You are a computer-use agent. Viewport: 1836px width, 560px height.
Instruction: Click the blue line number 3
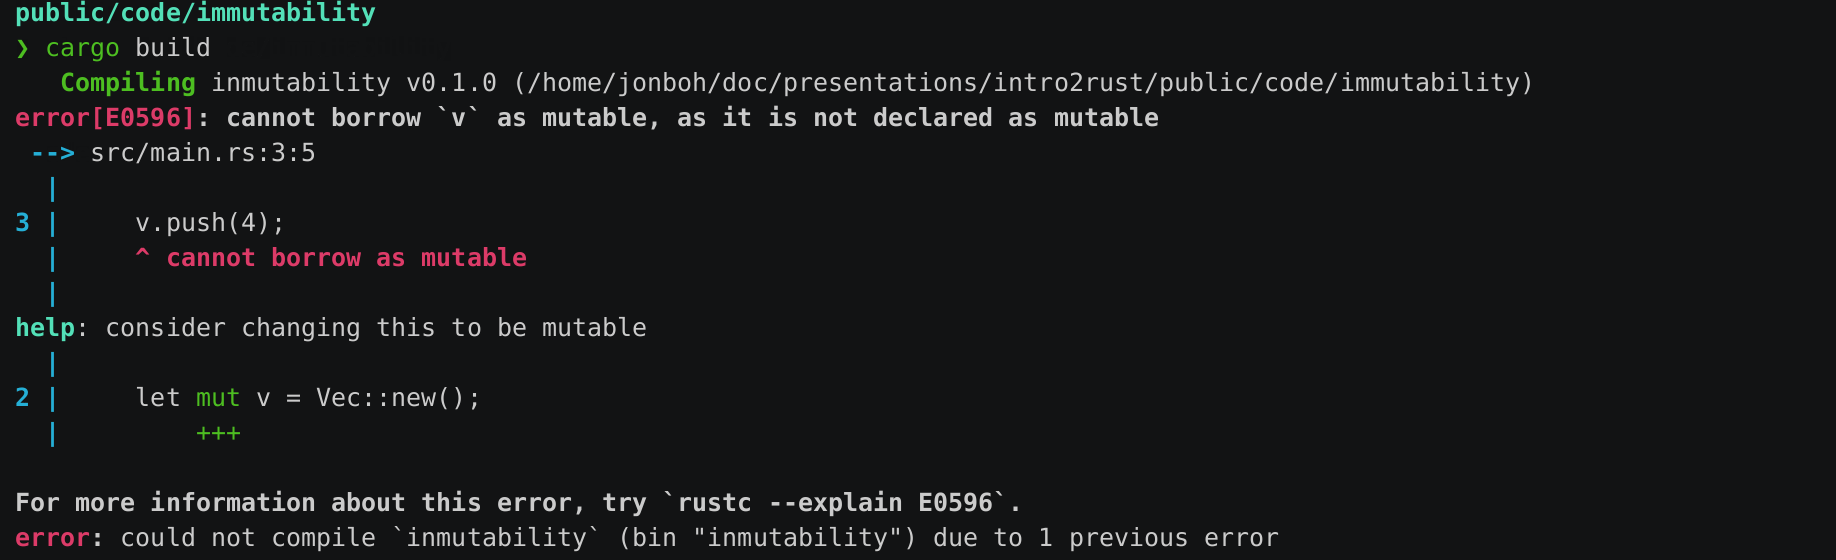pos(23,222)
